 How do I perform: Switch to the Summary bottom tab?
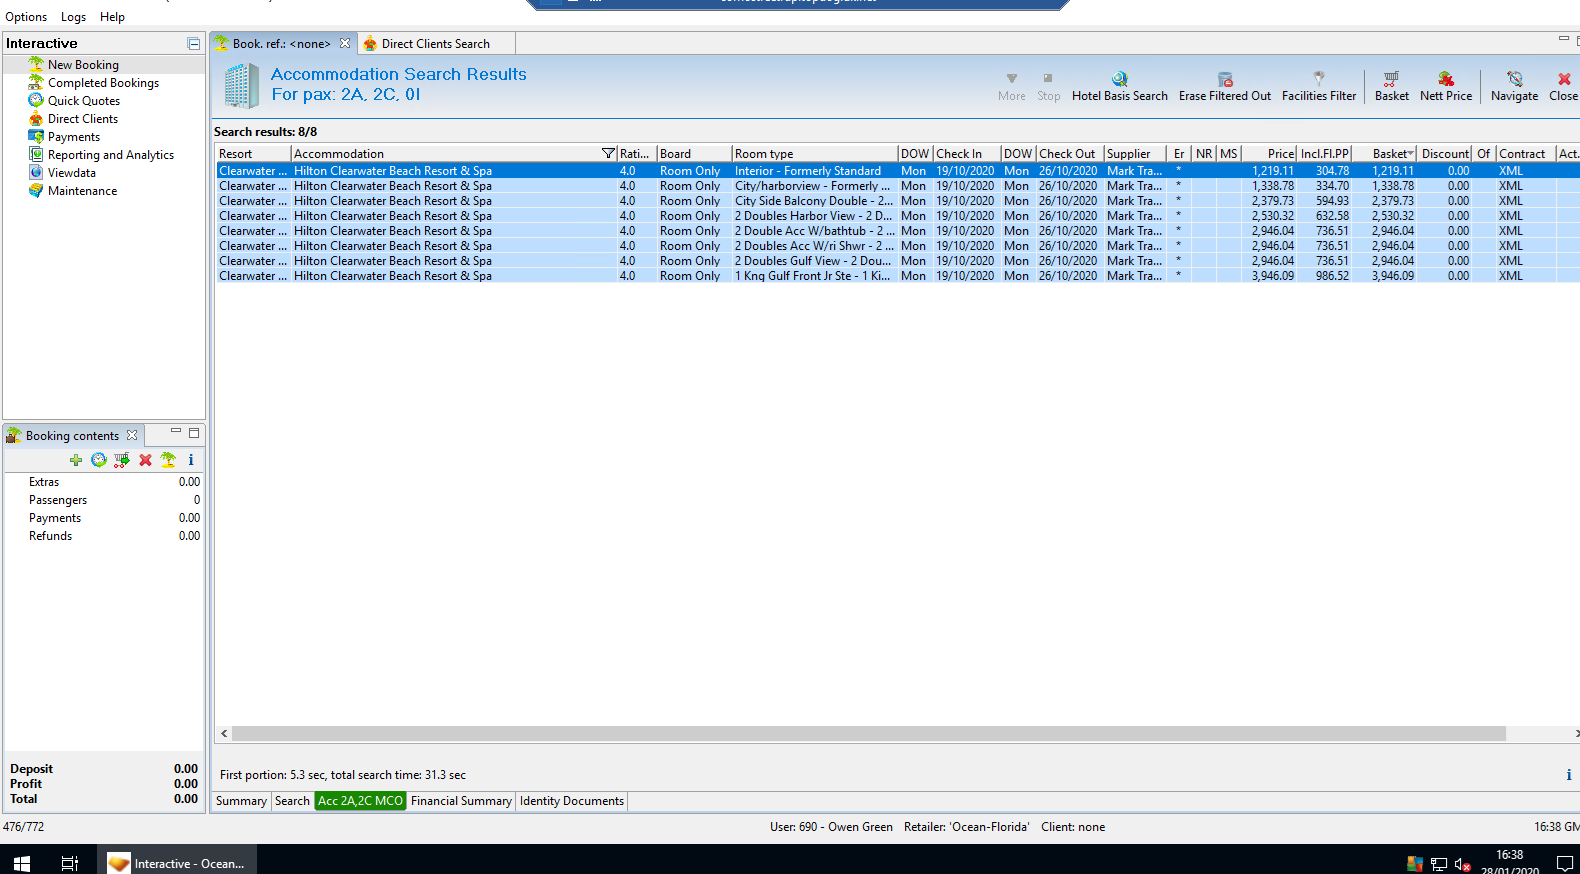[x=241, y=801]
